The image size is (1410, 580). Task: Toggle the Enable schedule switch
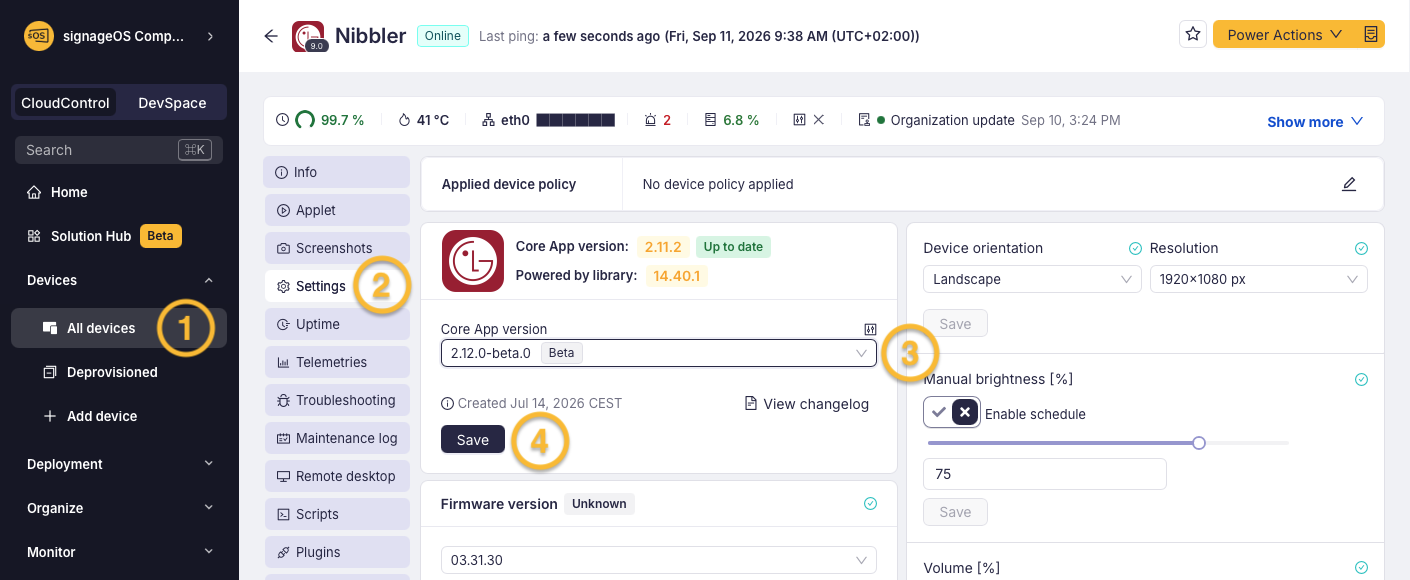click(951, 412)
